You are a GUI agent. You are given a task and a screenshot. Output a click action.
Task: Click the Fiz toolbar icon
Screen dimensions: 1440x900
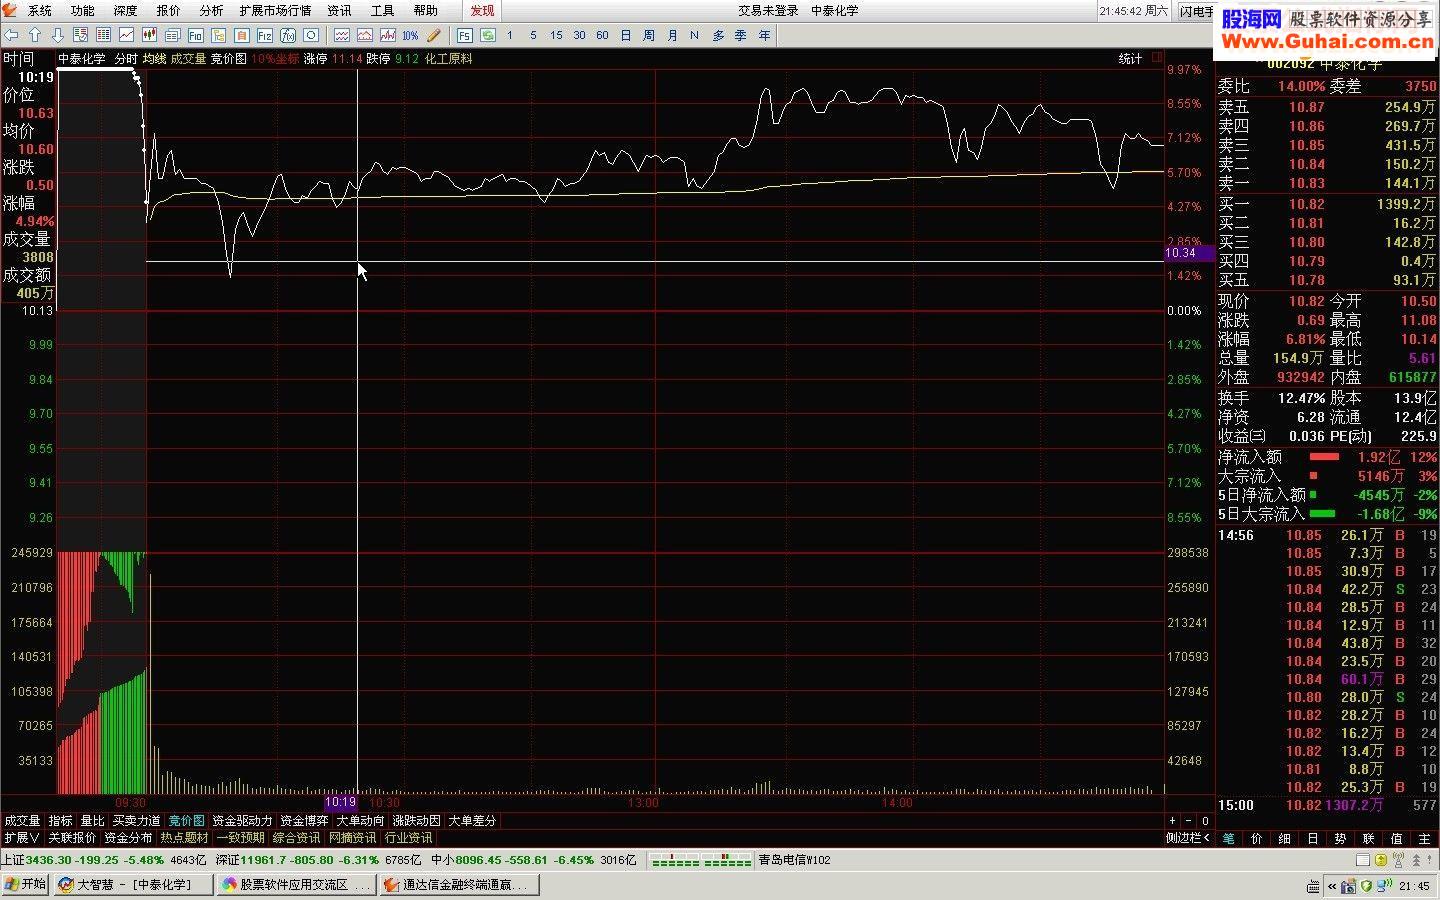(x=264, y=35)
